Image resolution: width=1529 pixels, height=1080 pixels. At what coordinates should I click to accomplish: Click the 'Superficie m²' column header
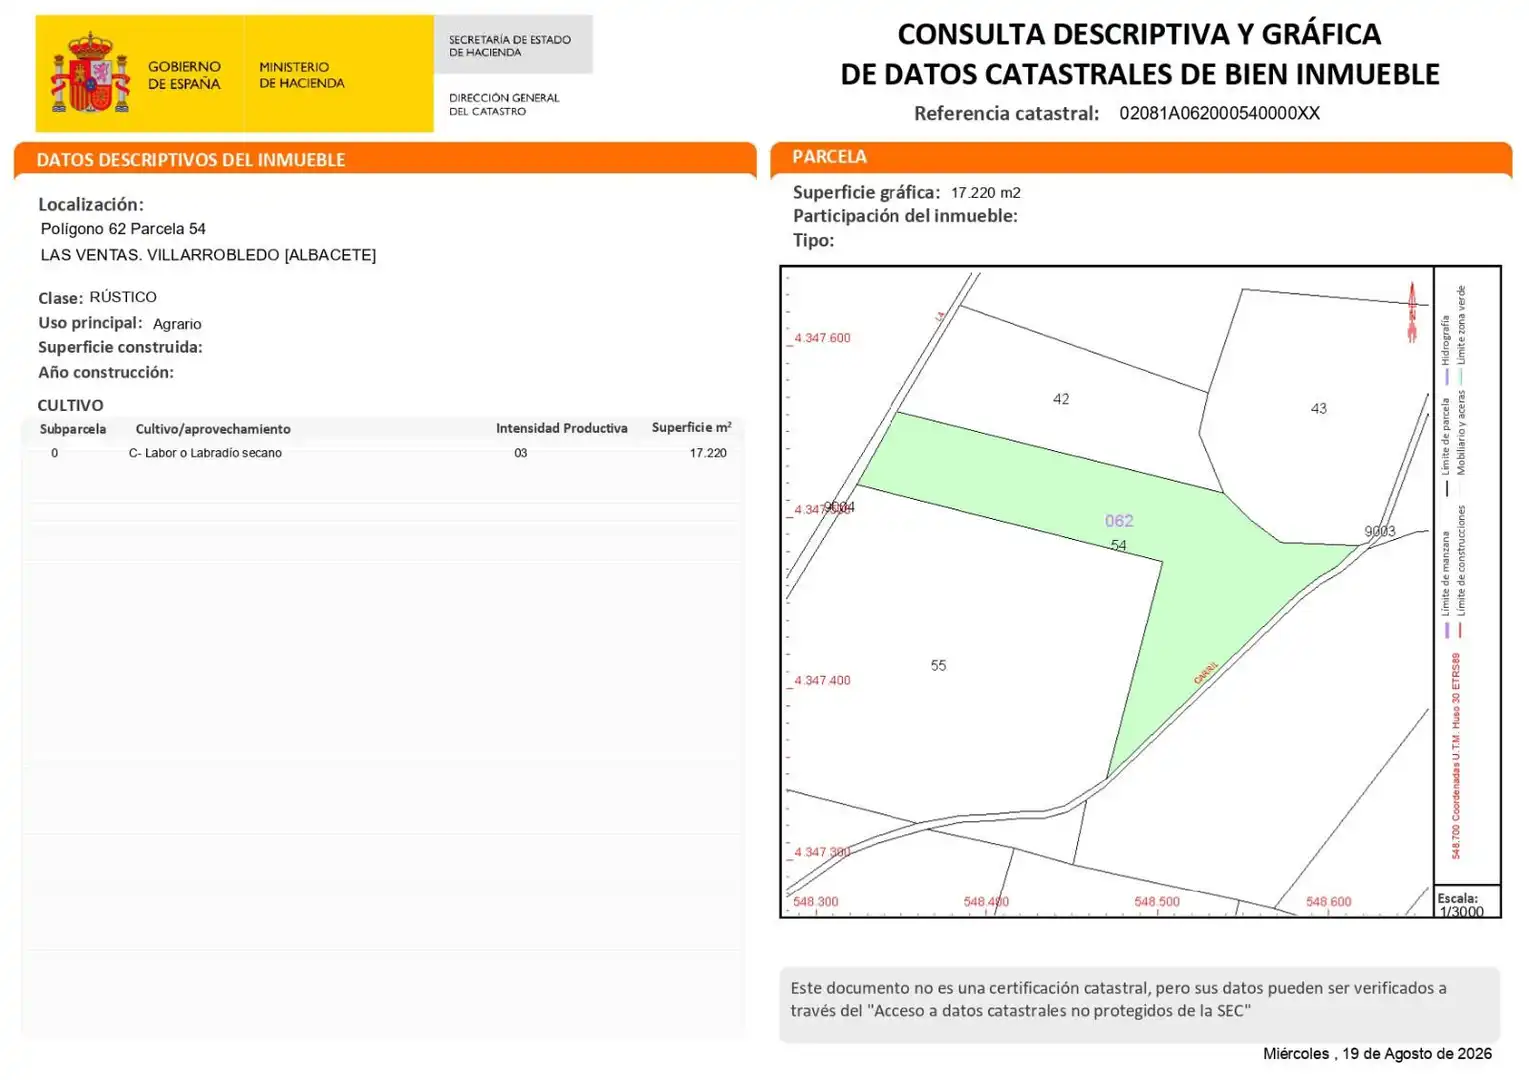(691, 427)
